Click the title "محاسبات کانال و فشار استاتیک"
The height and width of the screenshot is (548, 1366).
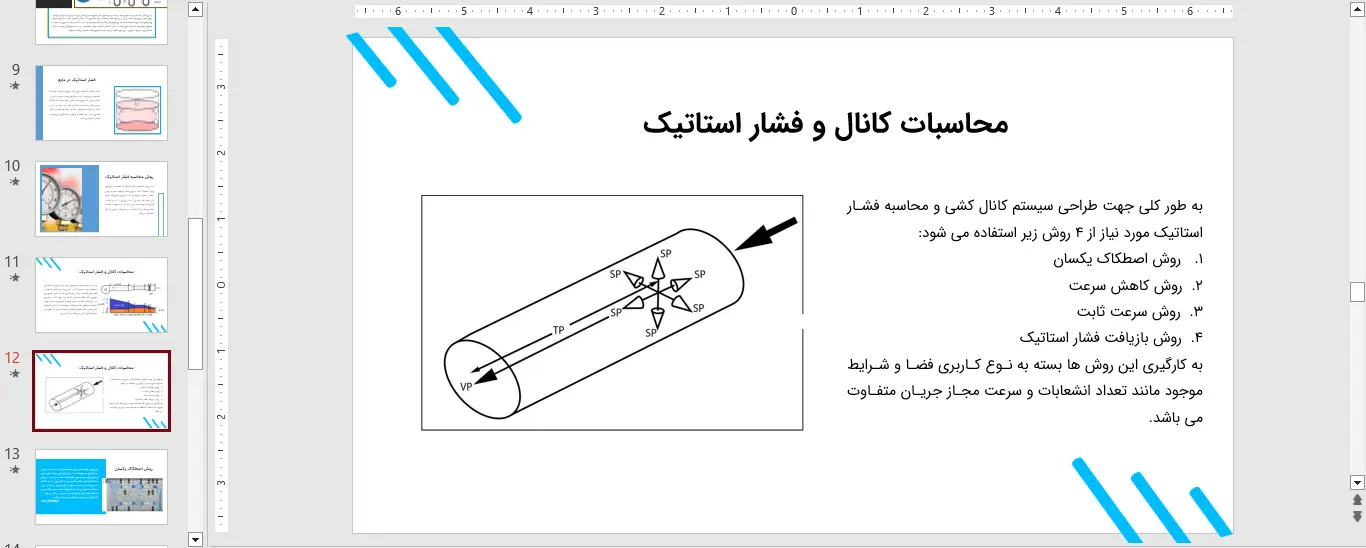click(x=825, y=124)
